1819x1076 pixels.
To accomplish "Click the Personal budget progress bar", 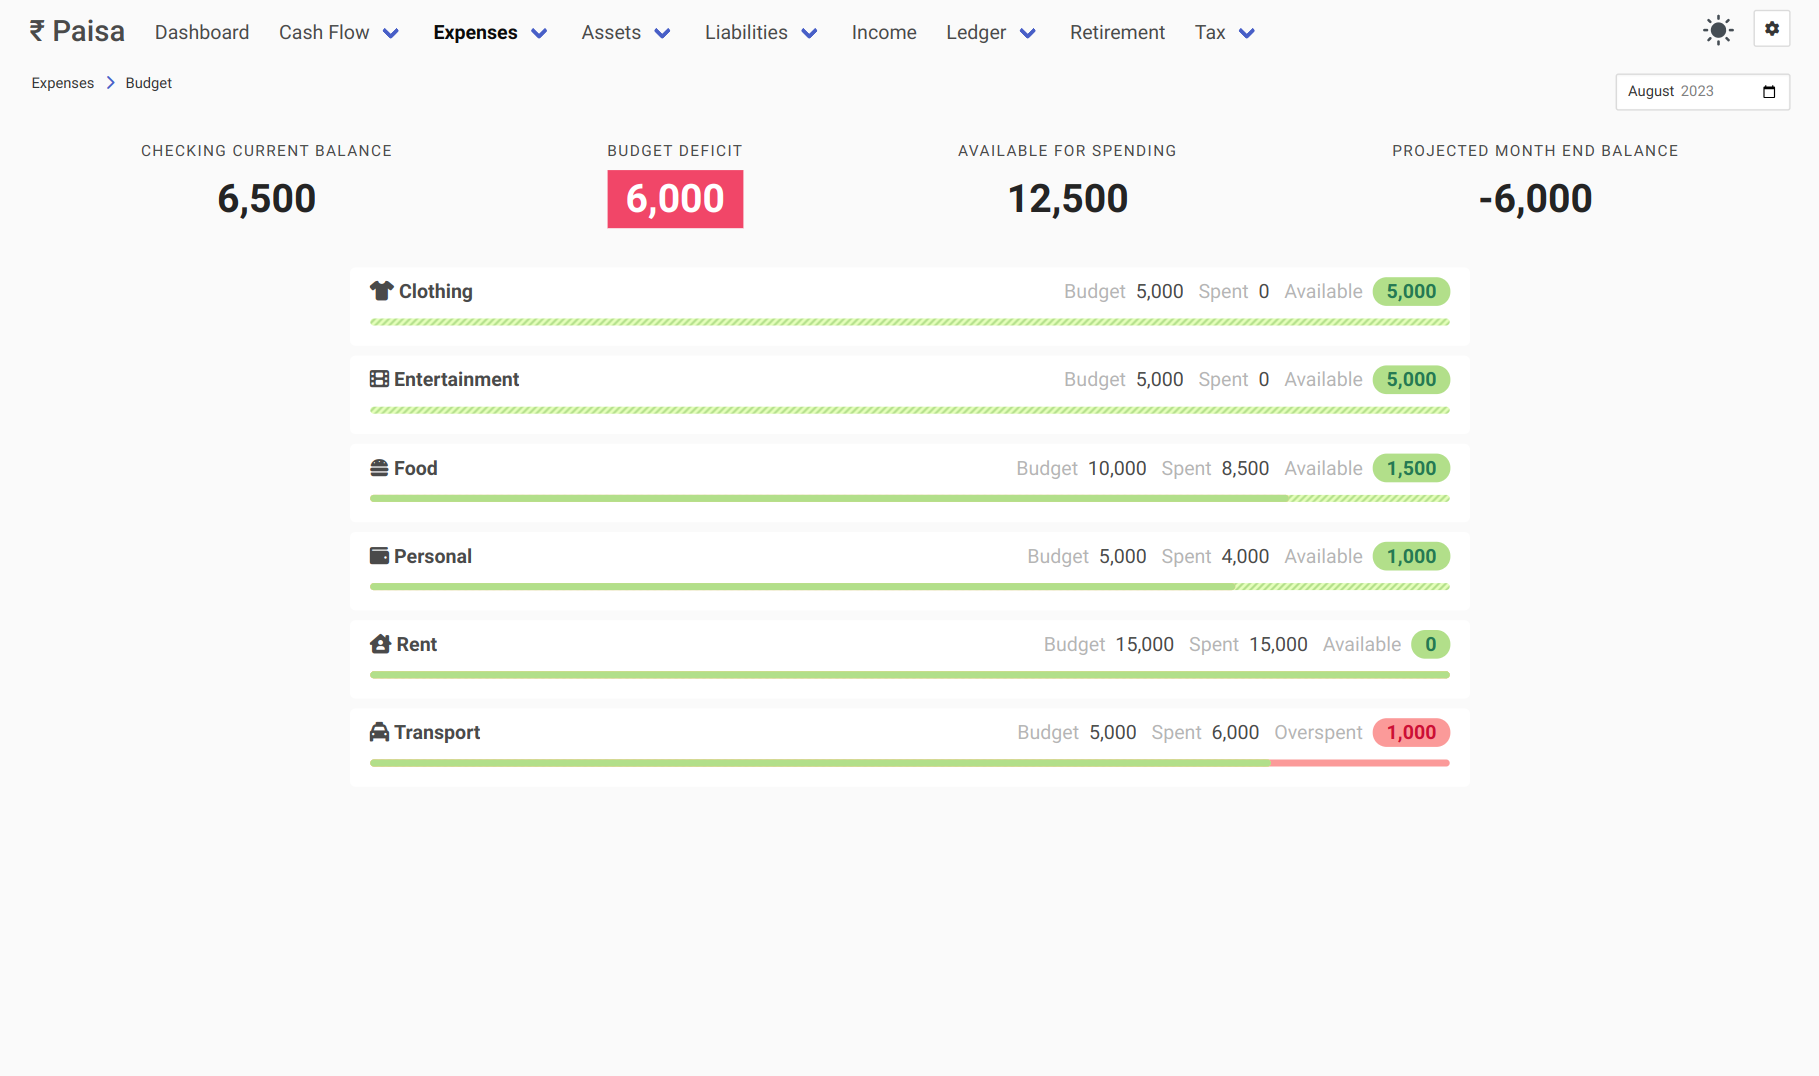I will pyautogui.click(x=909, y=587).
